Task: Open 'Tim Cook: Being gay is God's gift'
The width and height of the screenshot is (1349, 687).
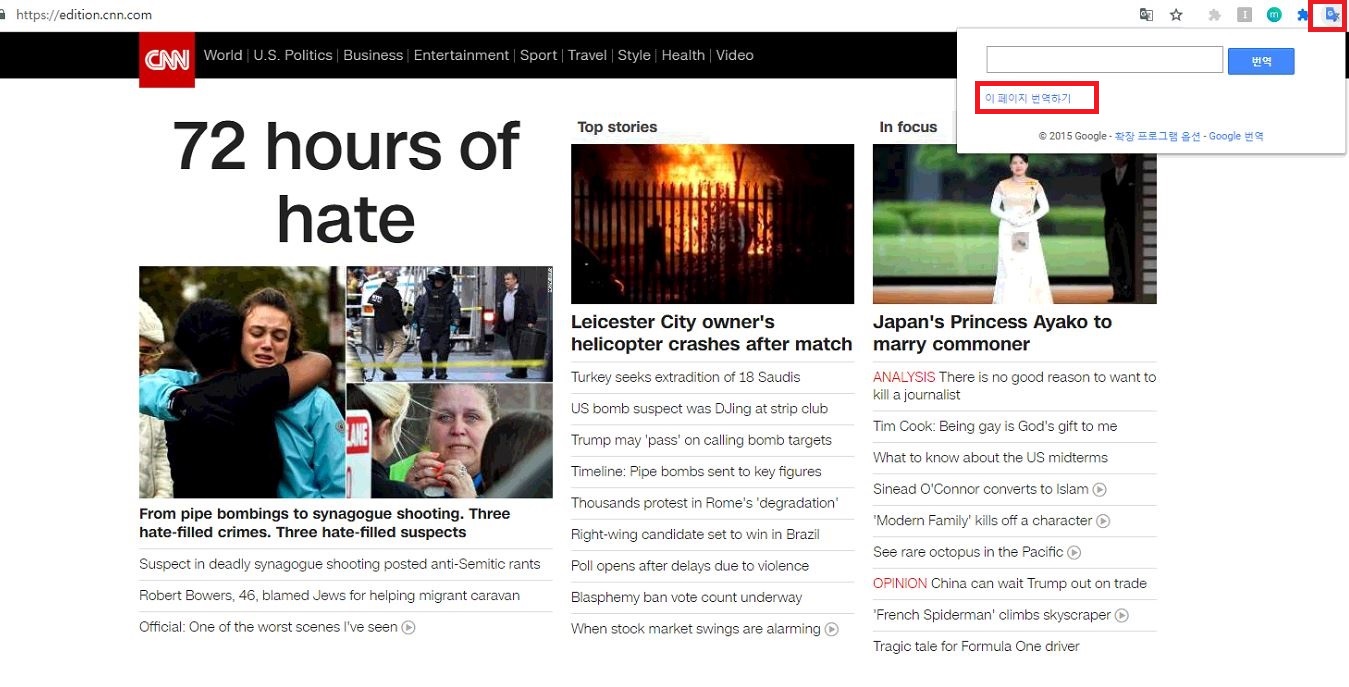Action: click(995, 426)
